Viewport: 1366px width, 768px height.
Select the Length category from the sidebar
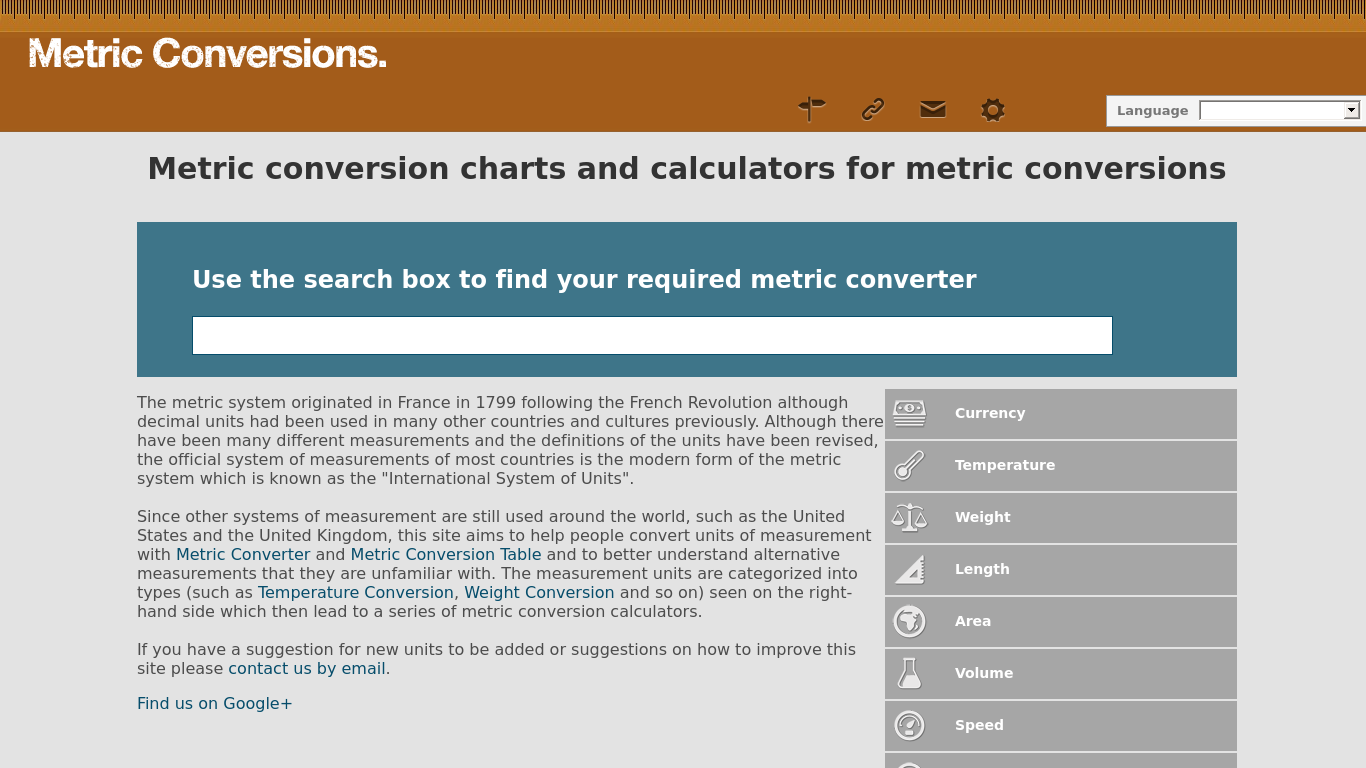point(982,569)
